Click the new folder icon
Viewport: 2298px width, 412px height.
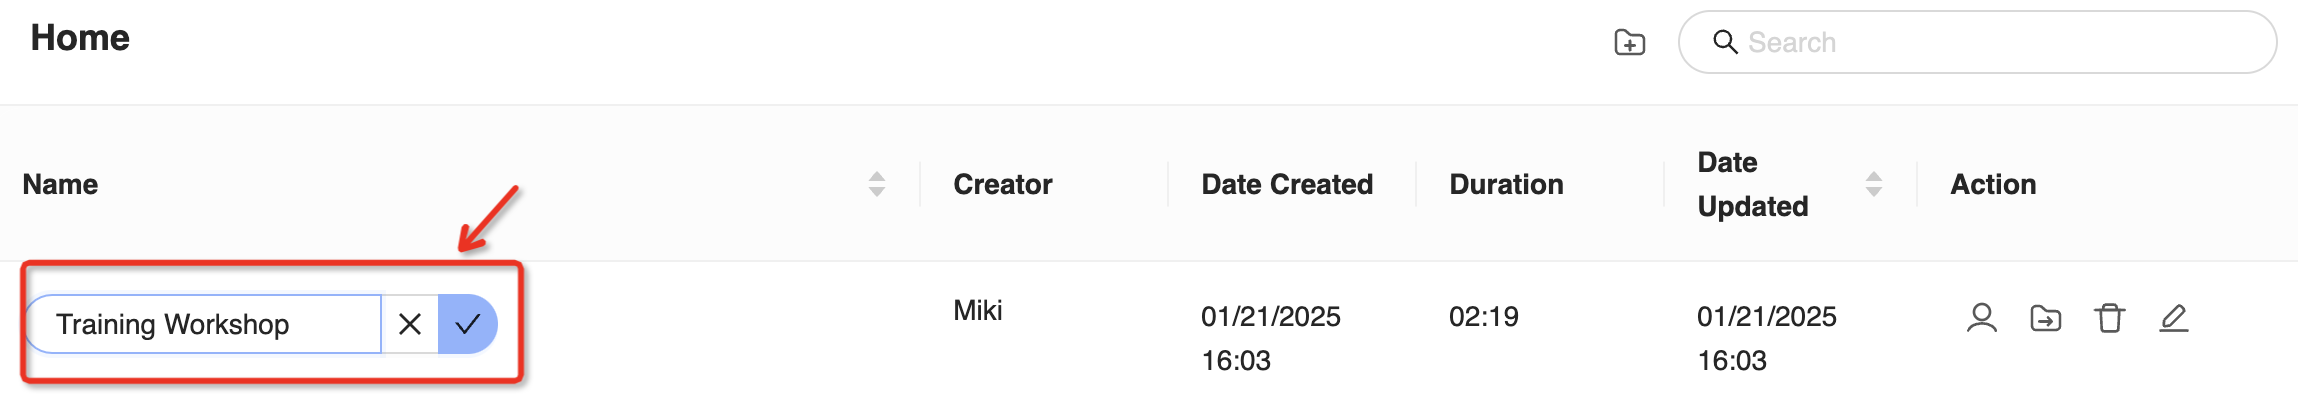tap(1629, 42)
